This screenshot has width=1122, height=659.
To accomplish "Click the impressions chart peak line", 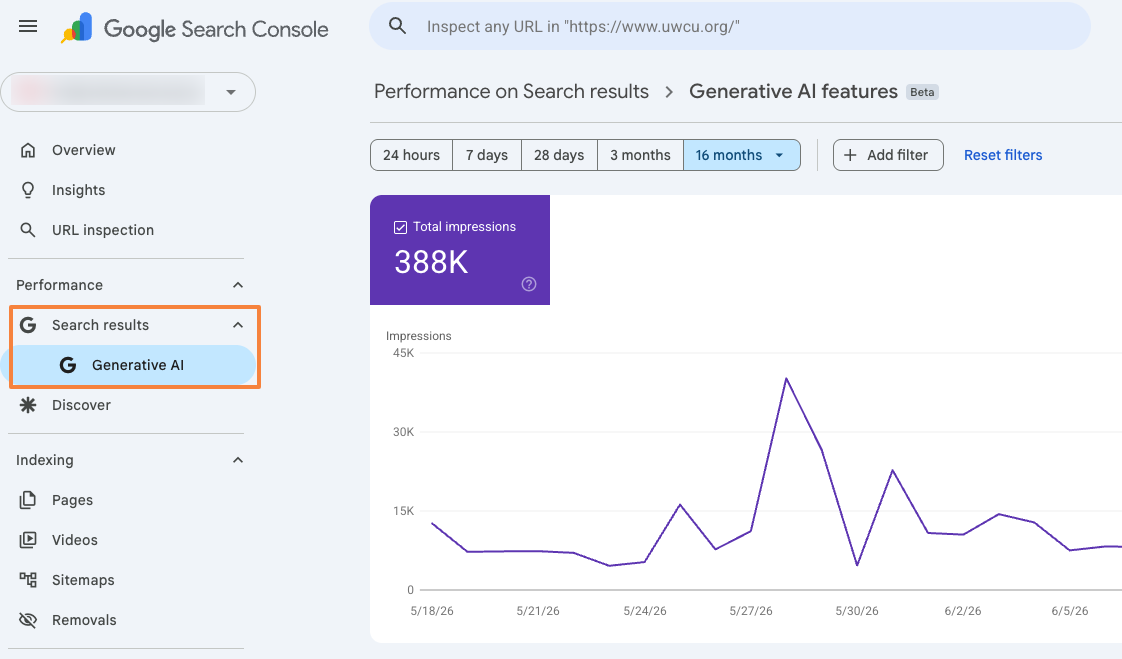I will (786, 379).
